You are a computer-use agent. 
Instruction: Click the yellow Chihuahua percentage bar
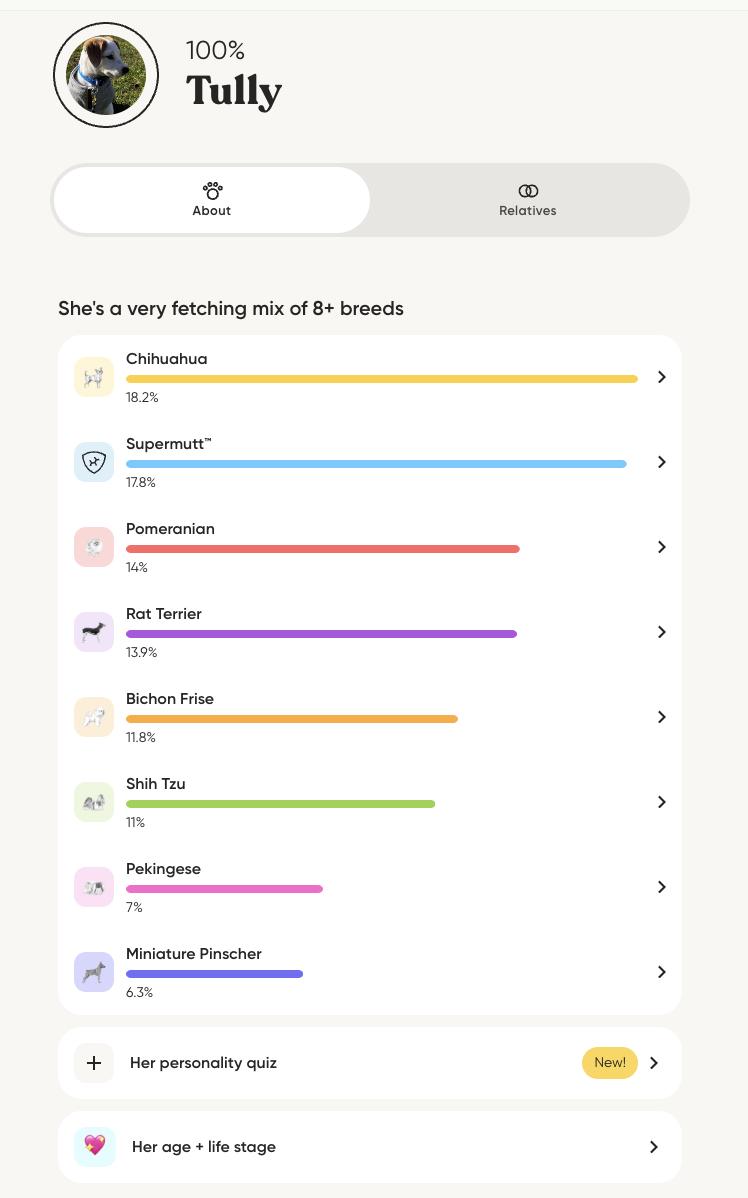click(x=381, y=379)
